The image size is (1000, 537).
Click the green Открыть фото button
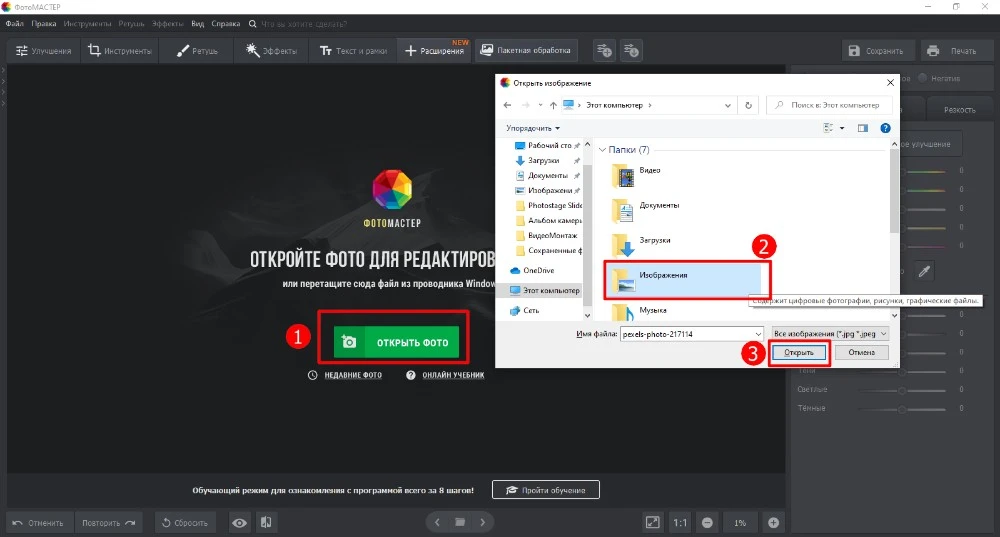[396, 342]
